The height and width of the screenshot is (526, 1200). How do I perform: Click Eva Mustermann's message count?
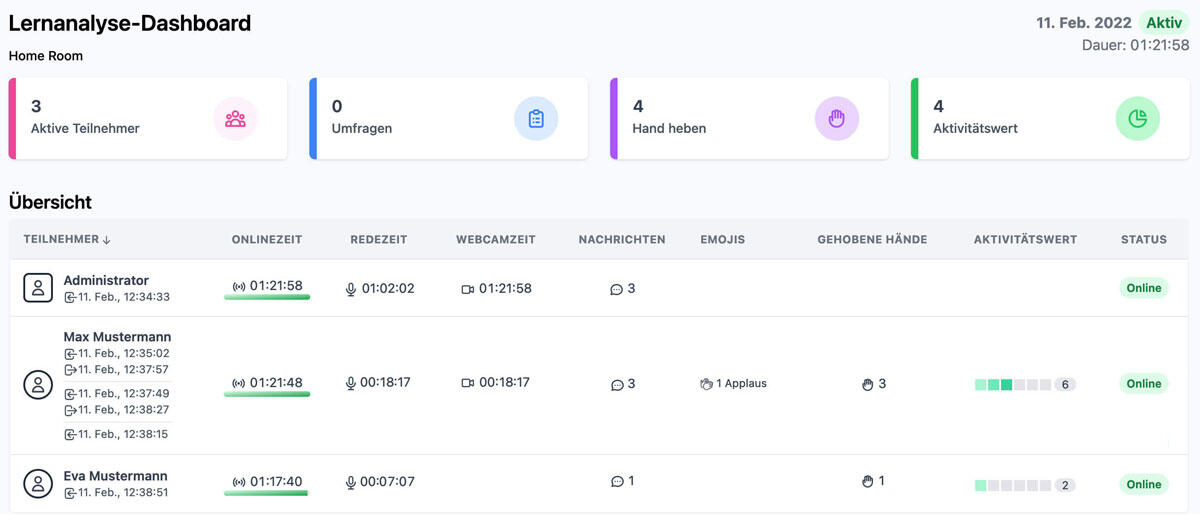(x=622, y=481)
